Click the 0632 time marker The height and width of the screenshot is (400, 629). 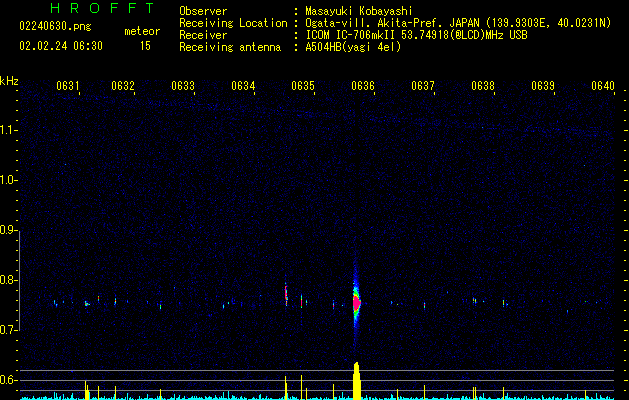coord(123,86)
